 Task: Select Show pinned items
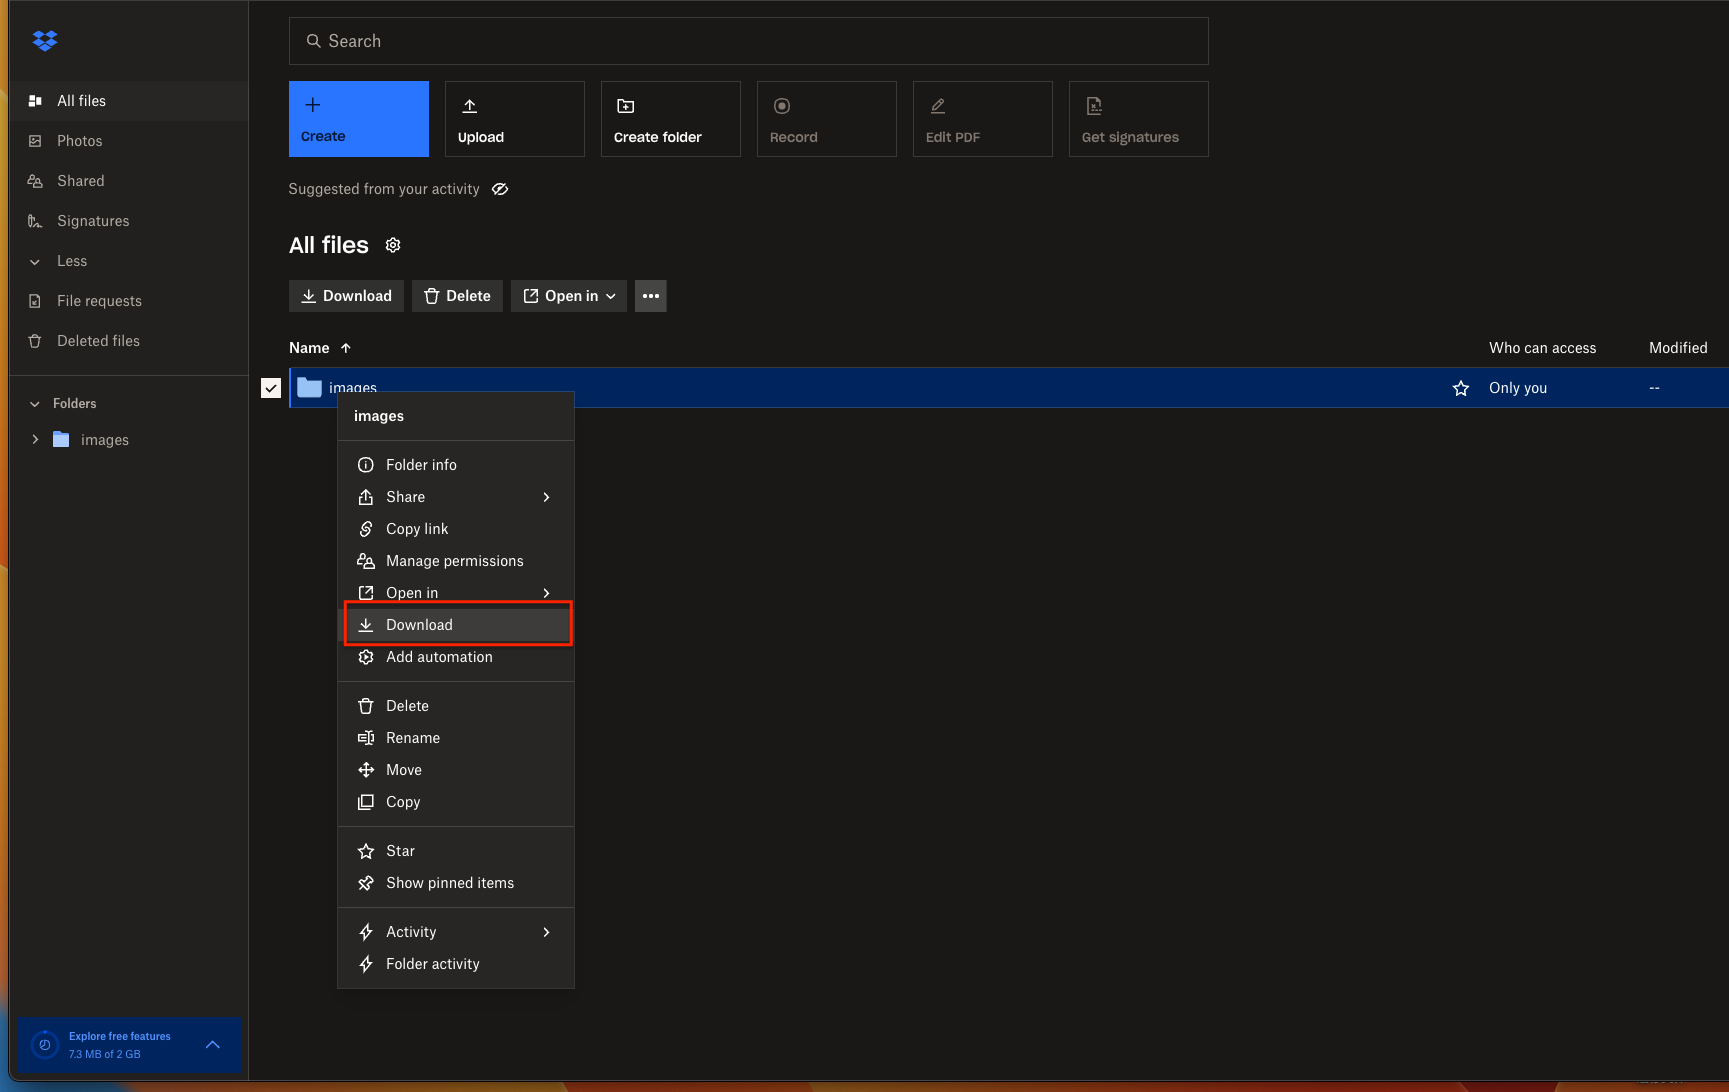(x=456, y=883)
